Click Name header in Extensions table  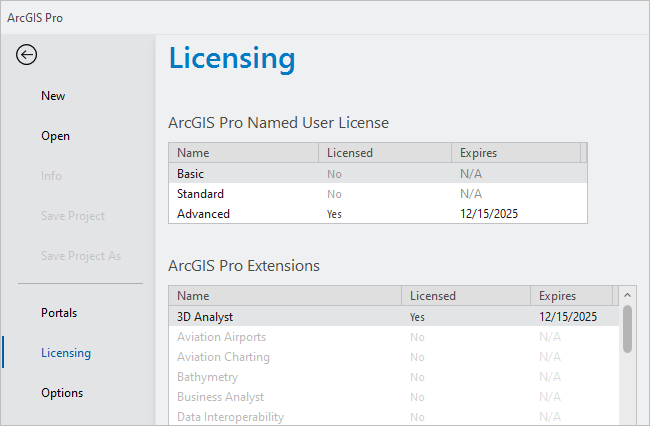pyautogui.click(x=285, y=296)
